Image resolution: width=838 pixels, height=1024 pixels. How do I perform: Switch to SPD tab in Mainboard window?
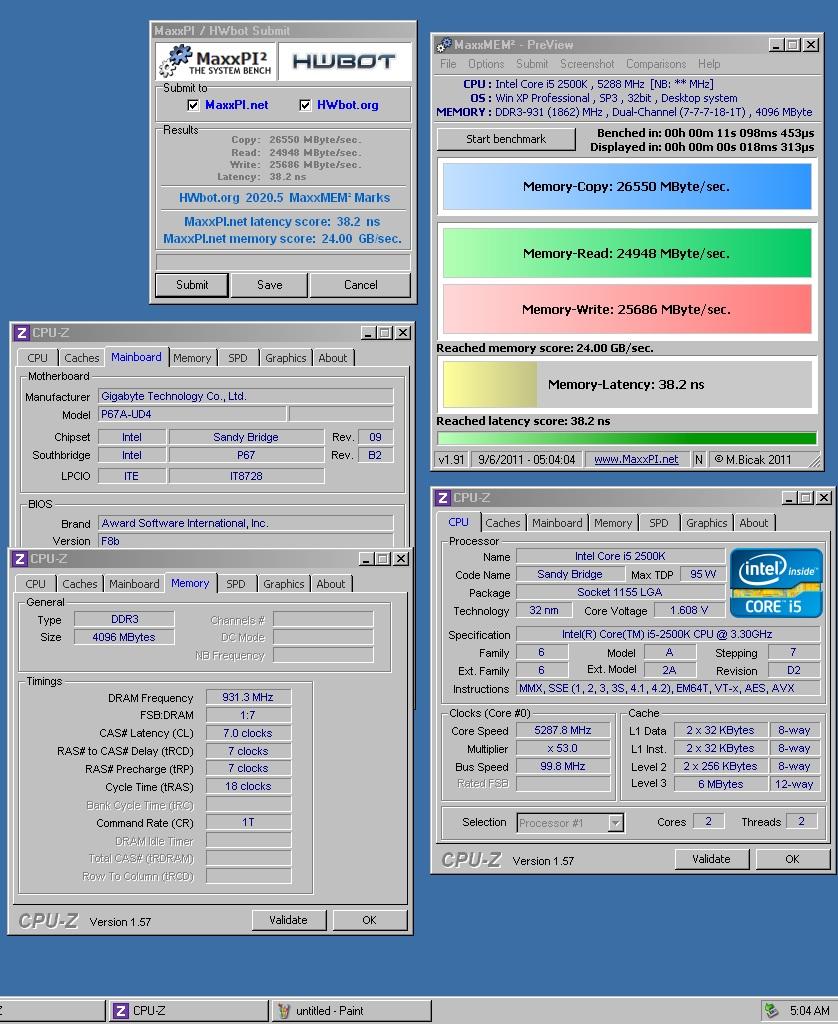[238, 358]
